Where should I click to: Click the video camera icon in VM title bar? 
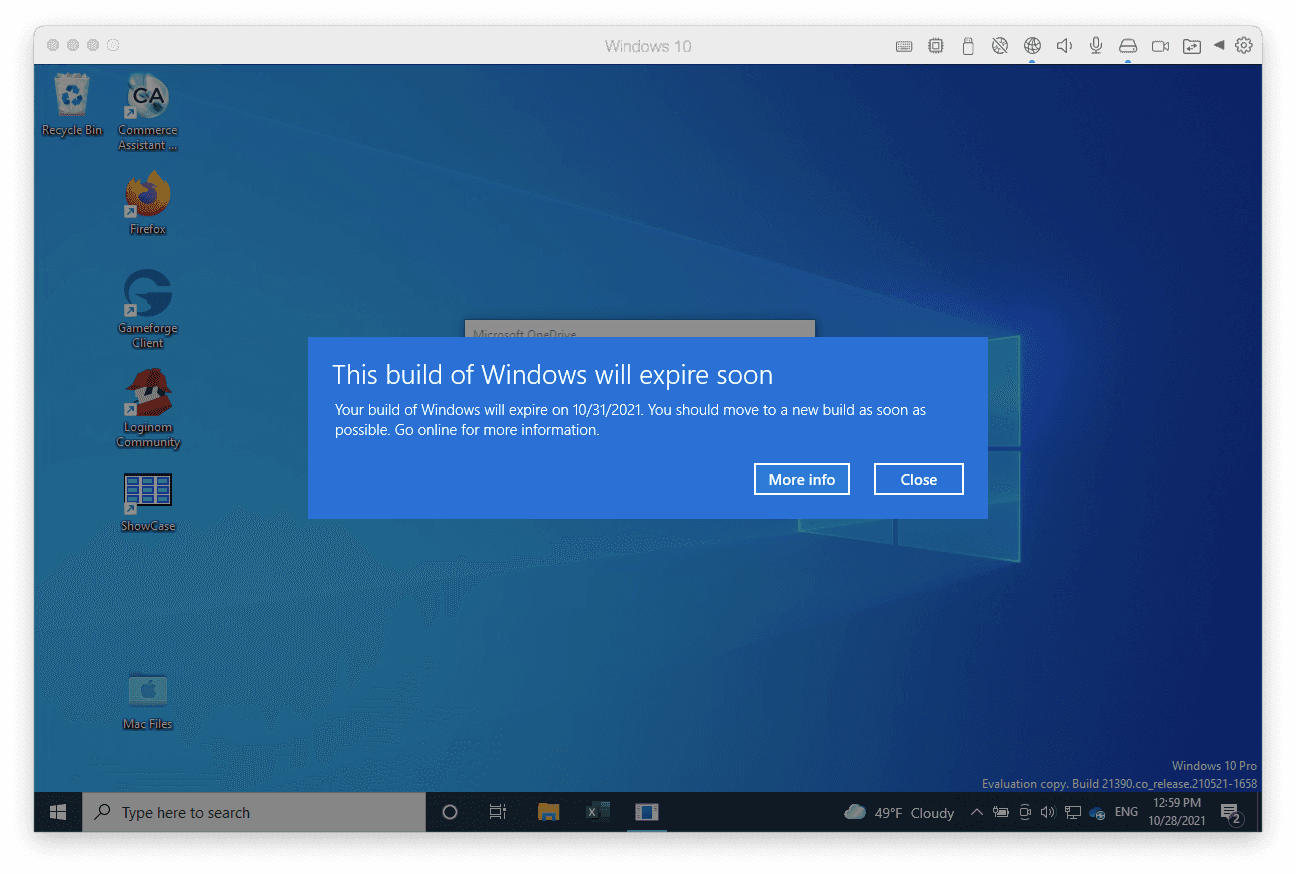coord(1160,46)
